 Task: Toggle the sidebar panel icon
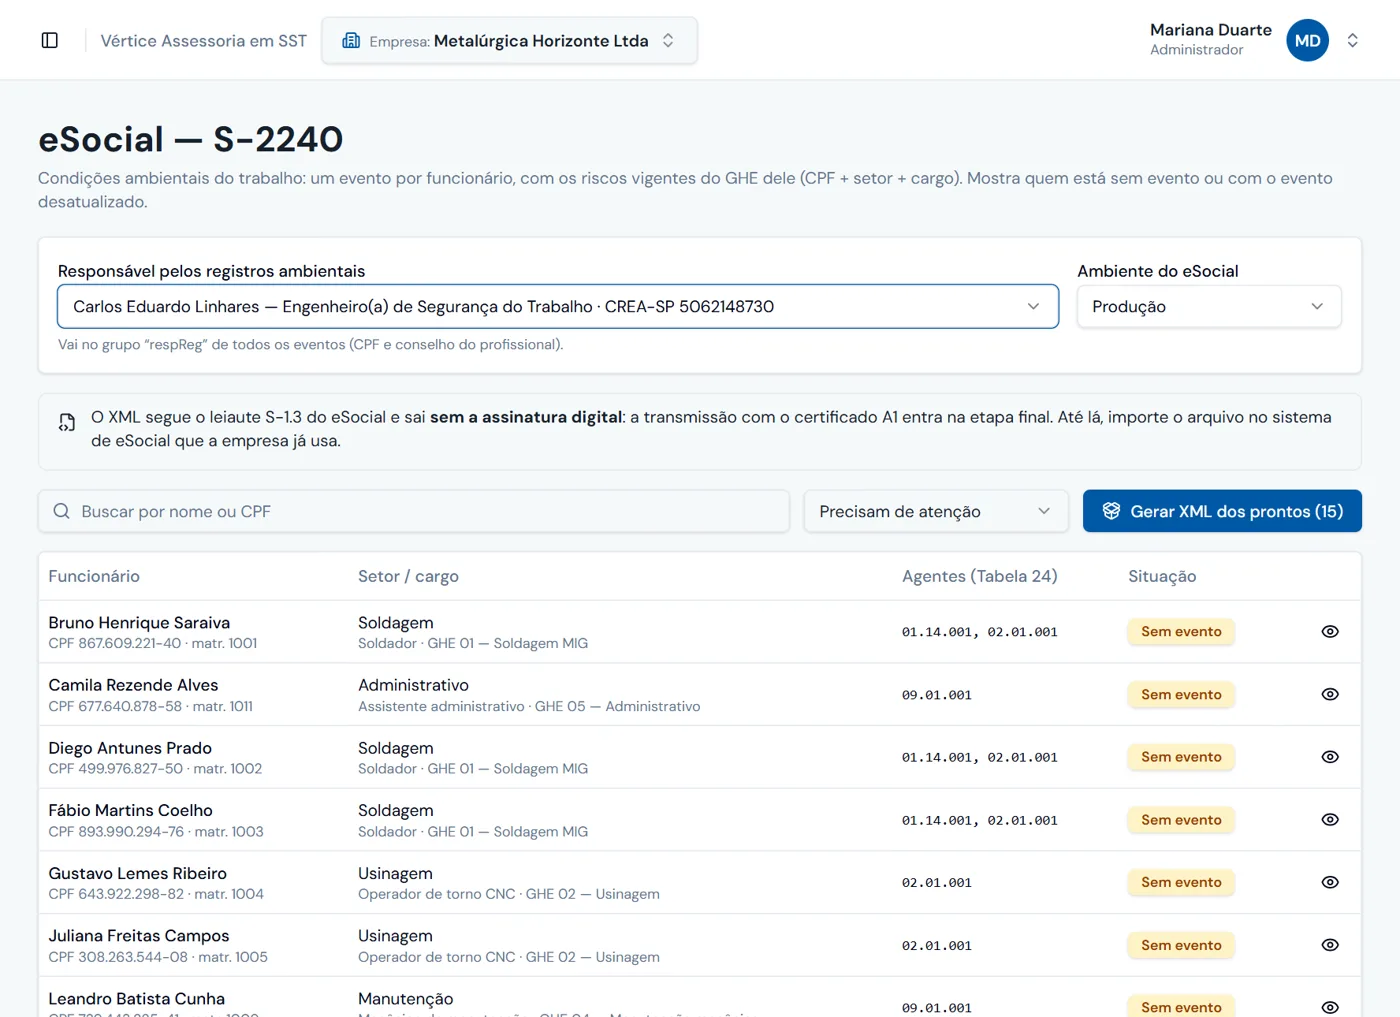click(x=50, y=40)
